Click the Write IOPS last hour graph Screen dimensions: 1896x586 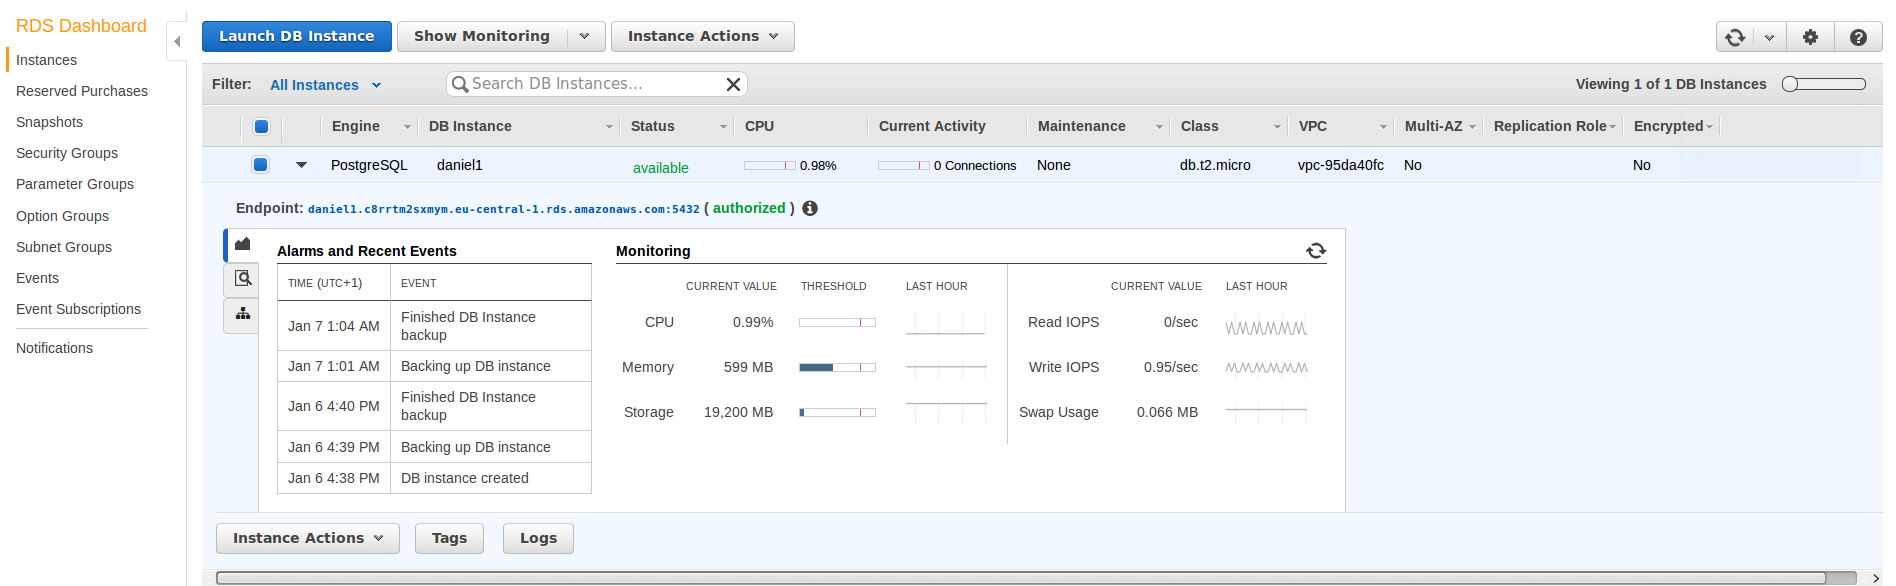tap(1266, 368)
